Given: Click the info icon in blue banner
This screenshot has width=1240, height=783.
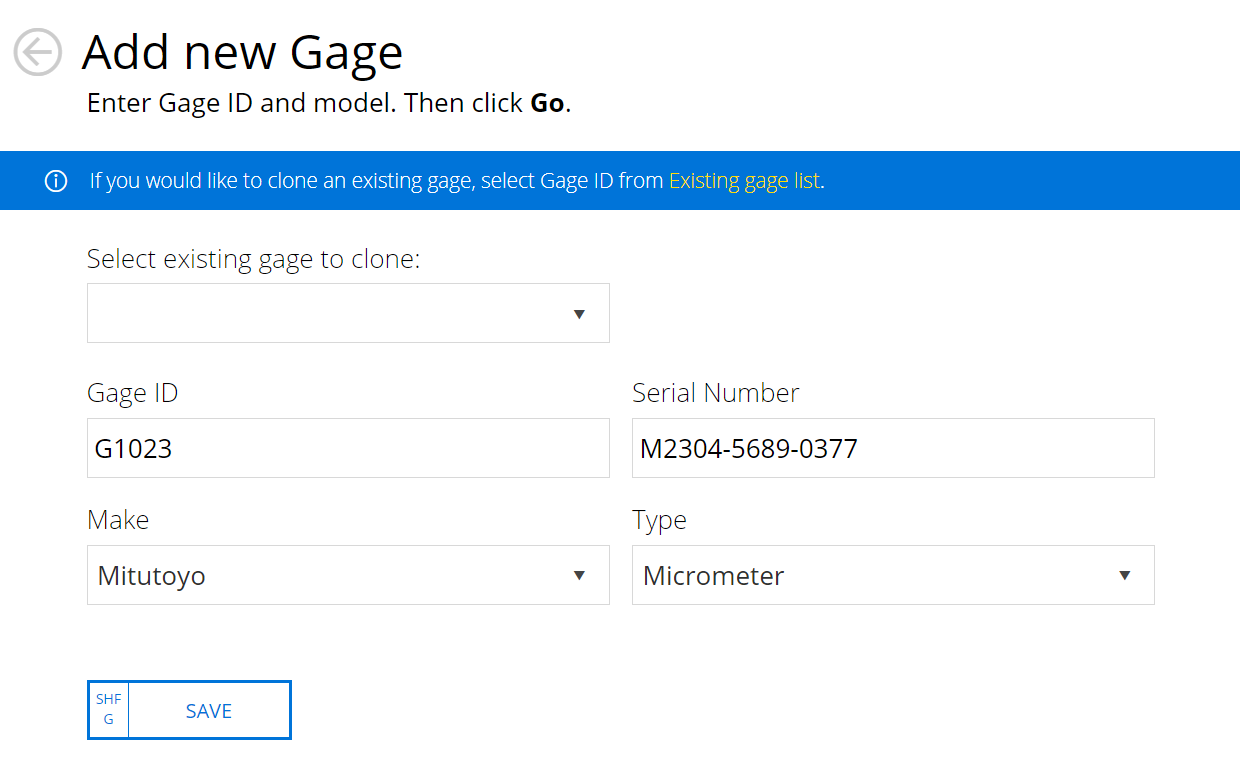Looking at the screenshot, I should pos(56,181).
